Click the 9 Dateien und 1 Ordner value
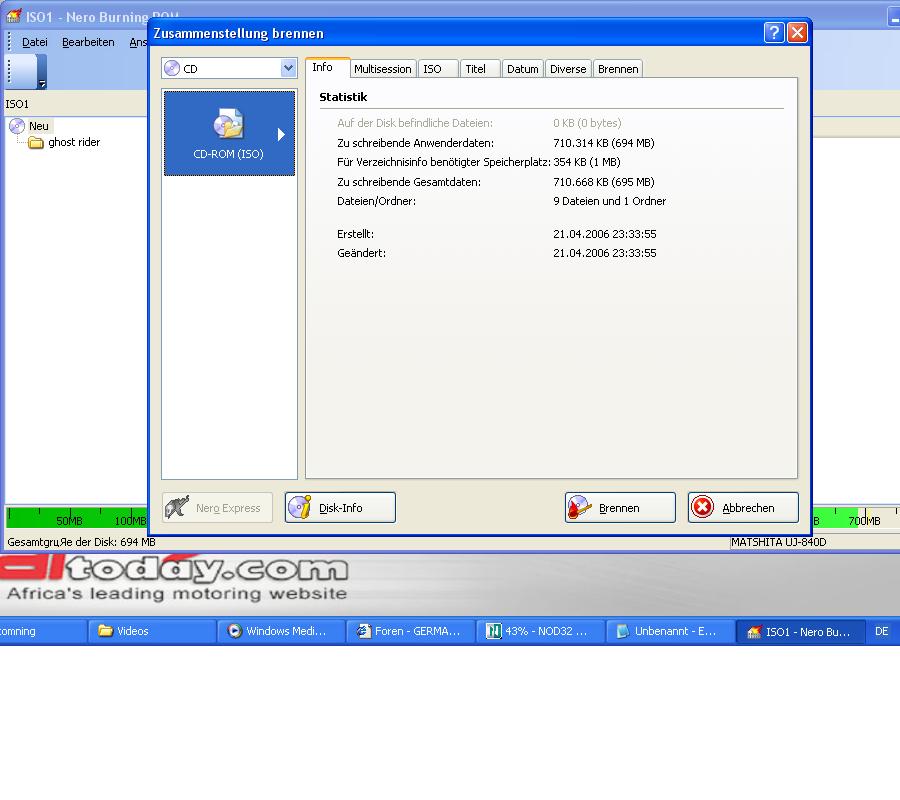 [x=610, y=201]
